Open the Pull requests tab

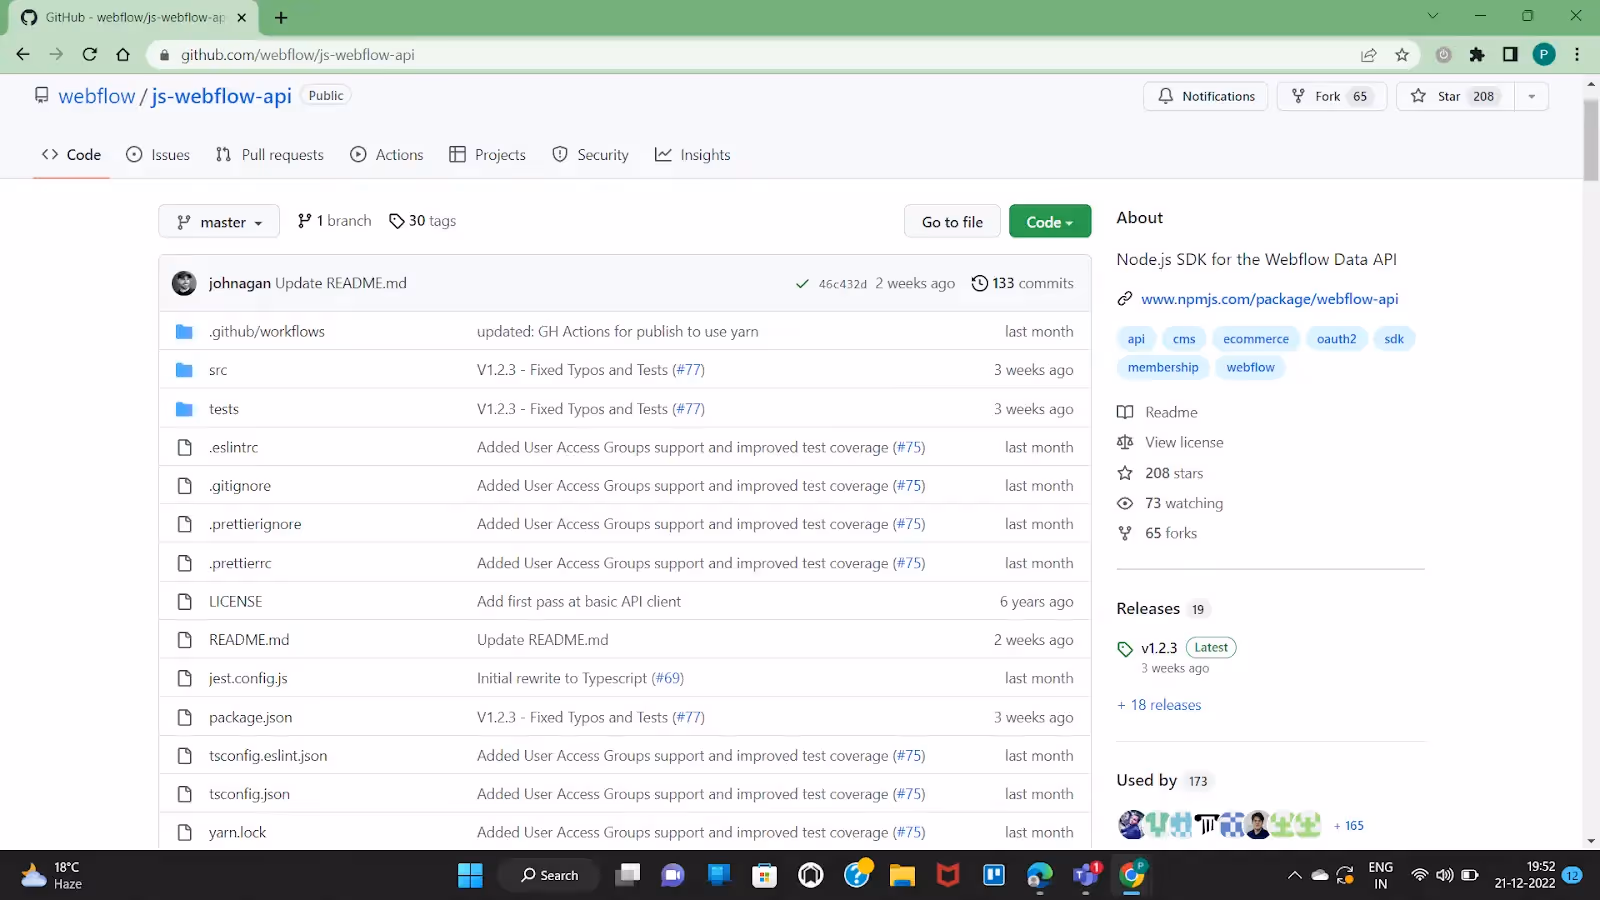[x=270, y=155]
